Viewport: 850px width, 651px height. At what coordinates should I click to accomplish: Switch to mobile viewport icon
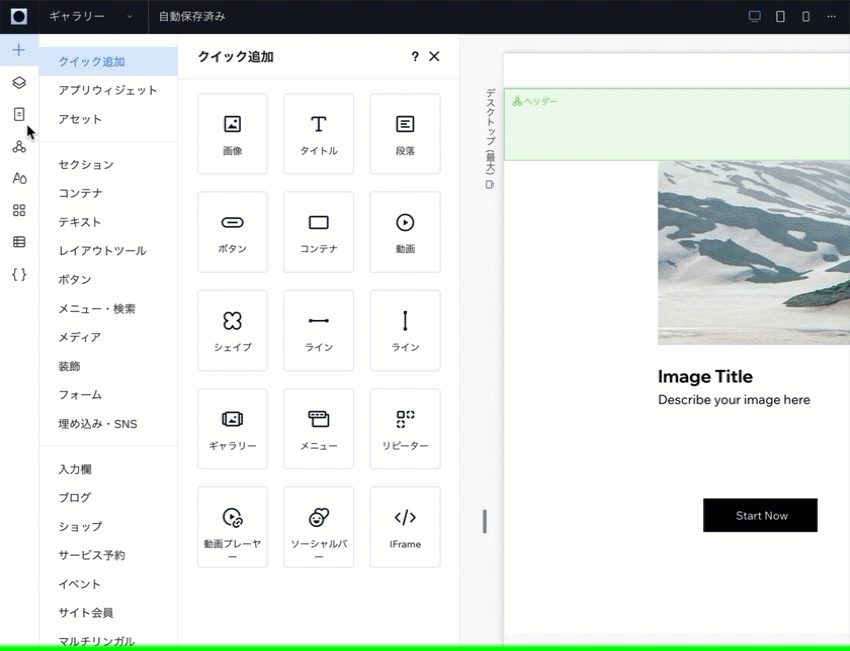[x=806, y=17]
